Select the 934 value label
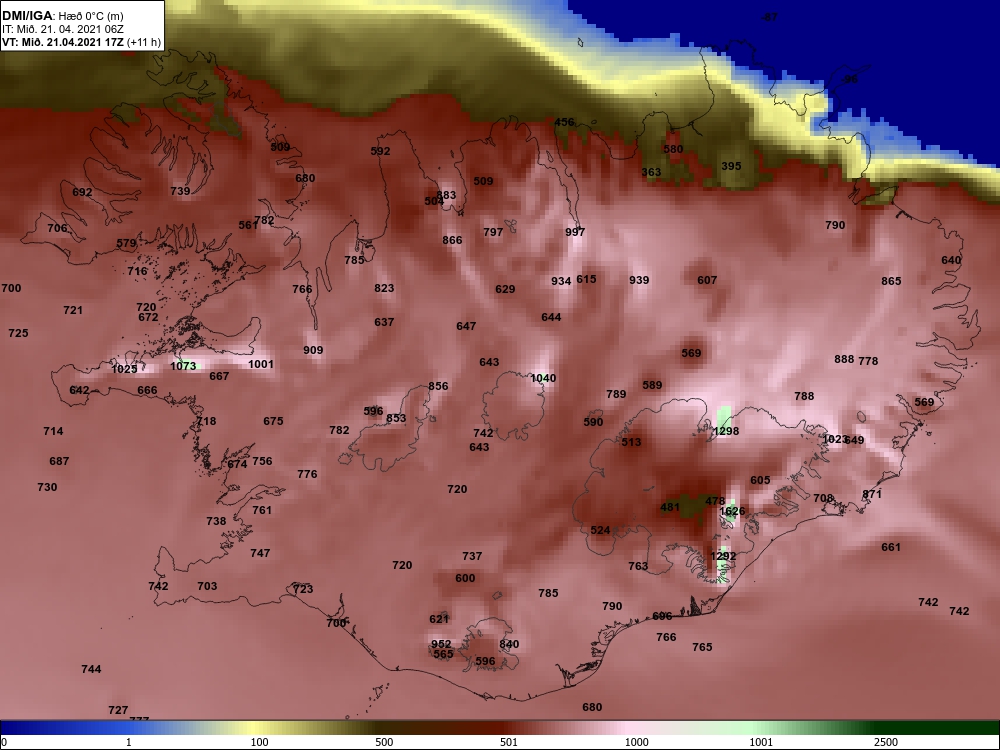Viewport: 1000px width, 750px height. click(x=561, y=281)
